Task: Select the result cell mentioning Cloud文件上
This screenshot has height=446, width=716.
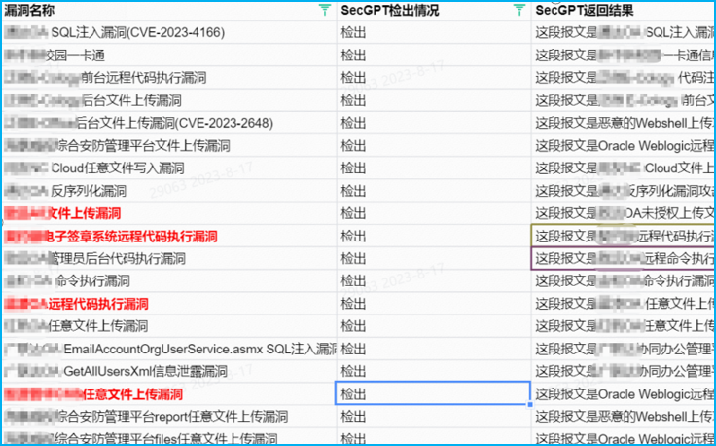Action: [623, 168]
